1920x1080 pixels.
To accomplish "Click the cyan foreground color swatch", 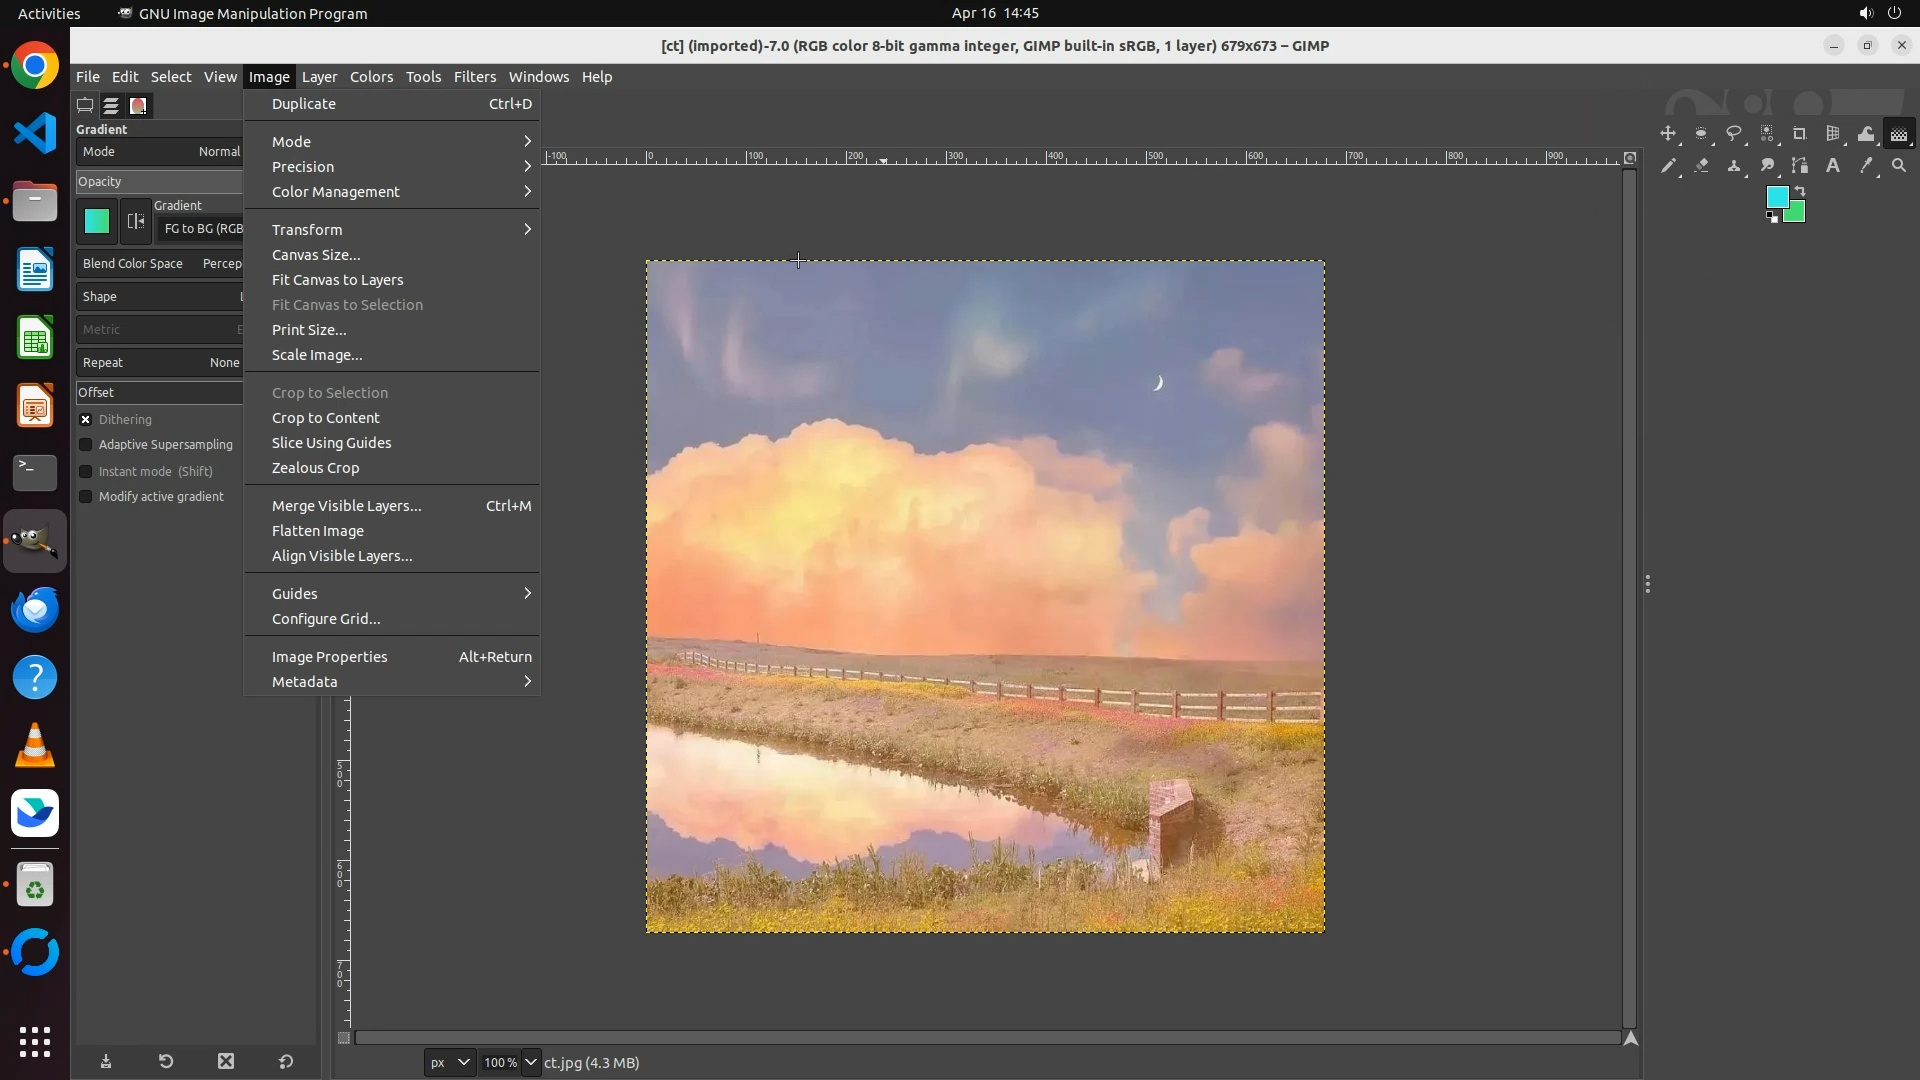I will [1776, 196].
